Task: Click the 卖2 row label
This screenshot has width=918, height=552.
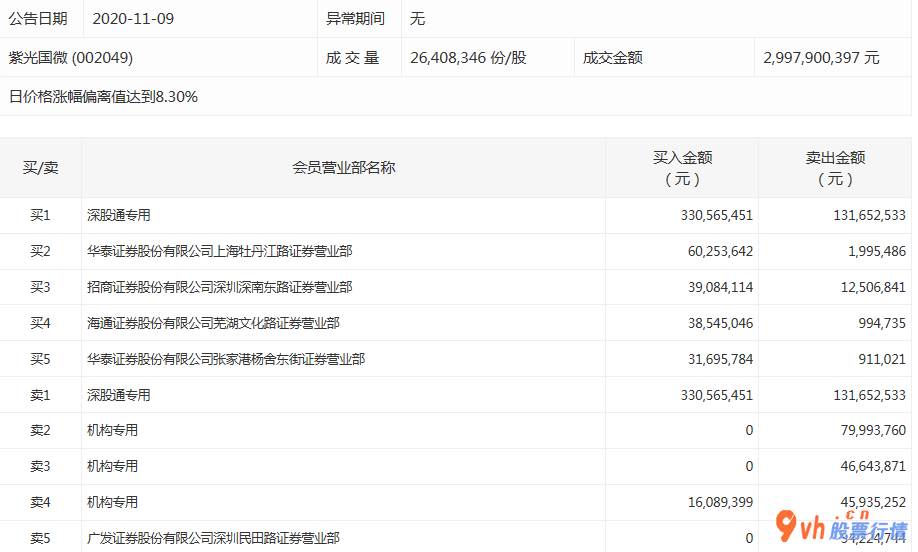Action: 40,430
